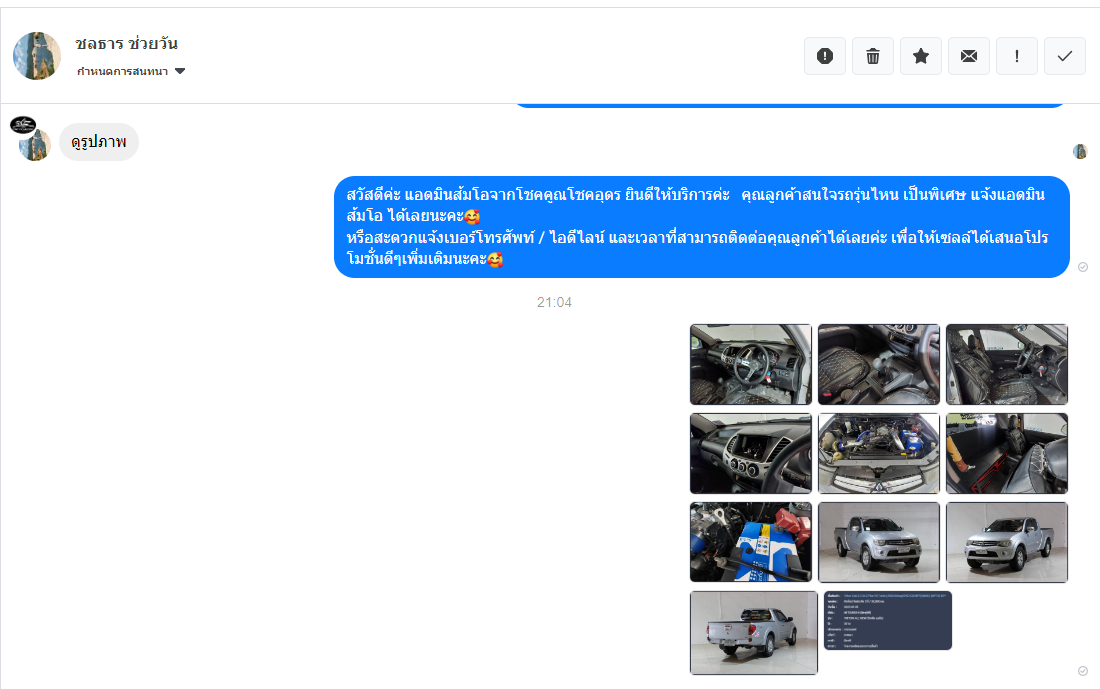Open the dashboard radio console photo
The image size is (1100, 689).
(750, 453)
